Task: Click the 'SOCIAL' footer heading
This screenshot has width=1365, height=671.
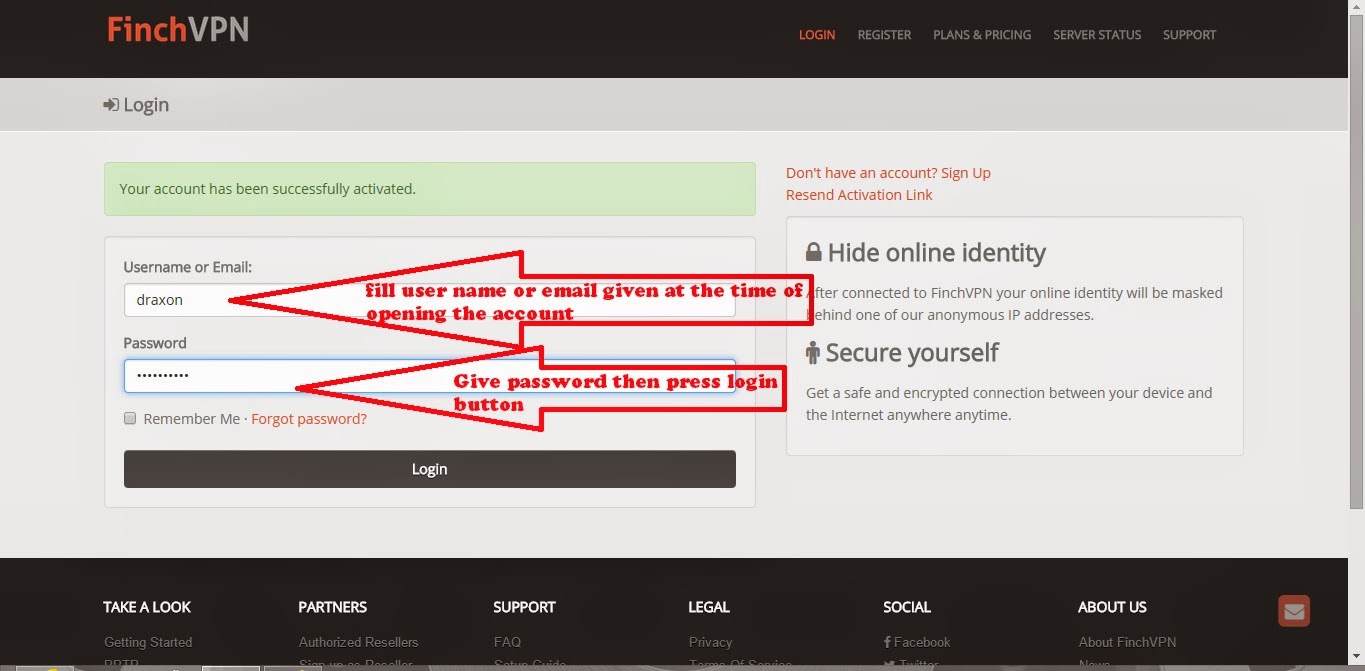Action: [x=907, y=607]
